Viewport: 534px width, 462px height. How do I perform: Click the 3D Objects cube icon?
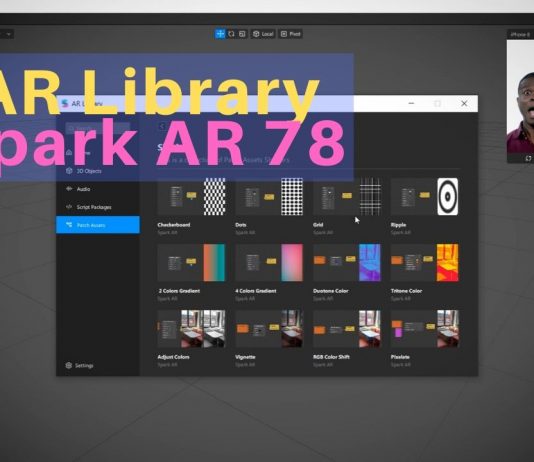[69, 171]
